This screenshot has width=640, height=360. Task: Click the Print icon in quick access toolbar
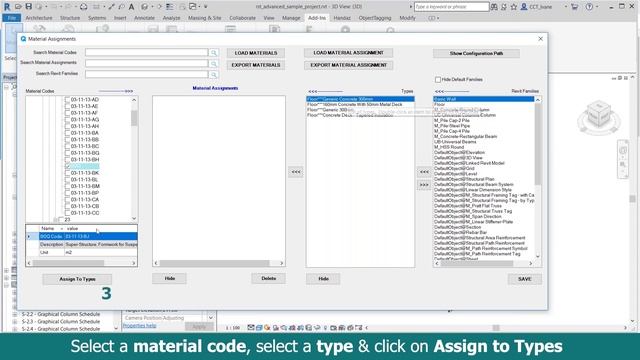tap(84, 7)
